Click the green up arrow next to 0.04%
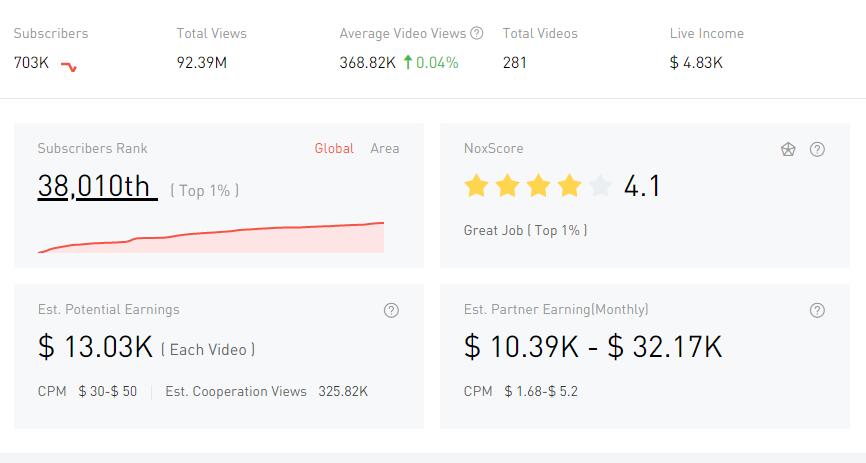The width and height of the screenshot is (866, 463). point(407,63)
